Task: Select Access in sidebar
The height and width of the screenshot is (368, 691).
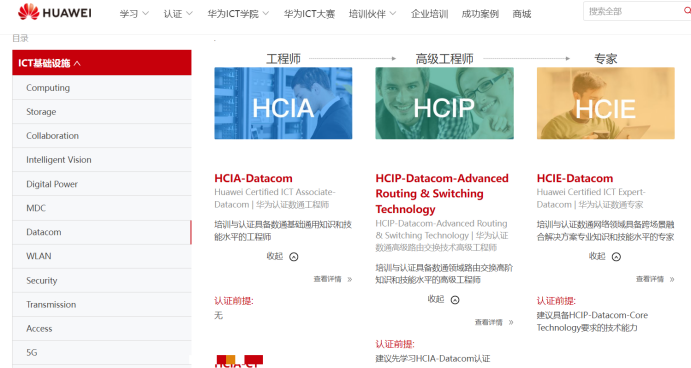Action: pos(102,328)
